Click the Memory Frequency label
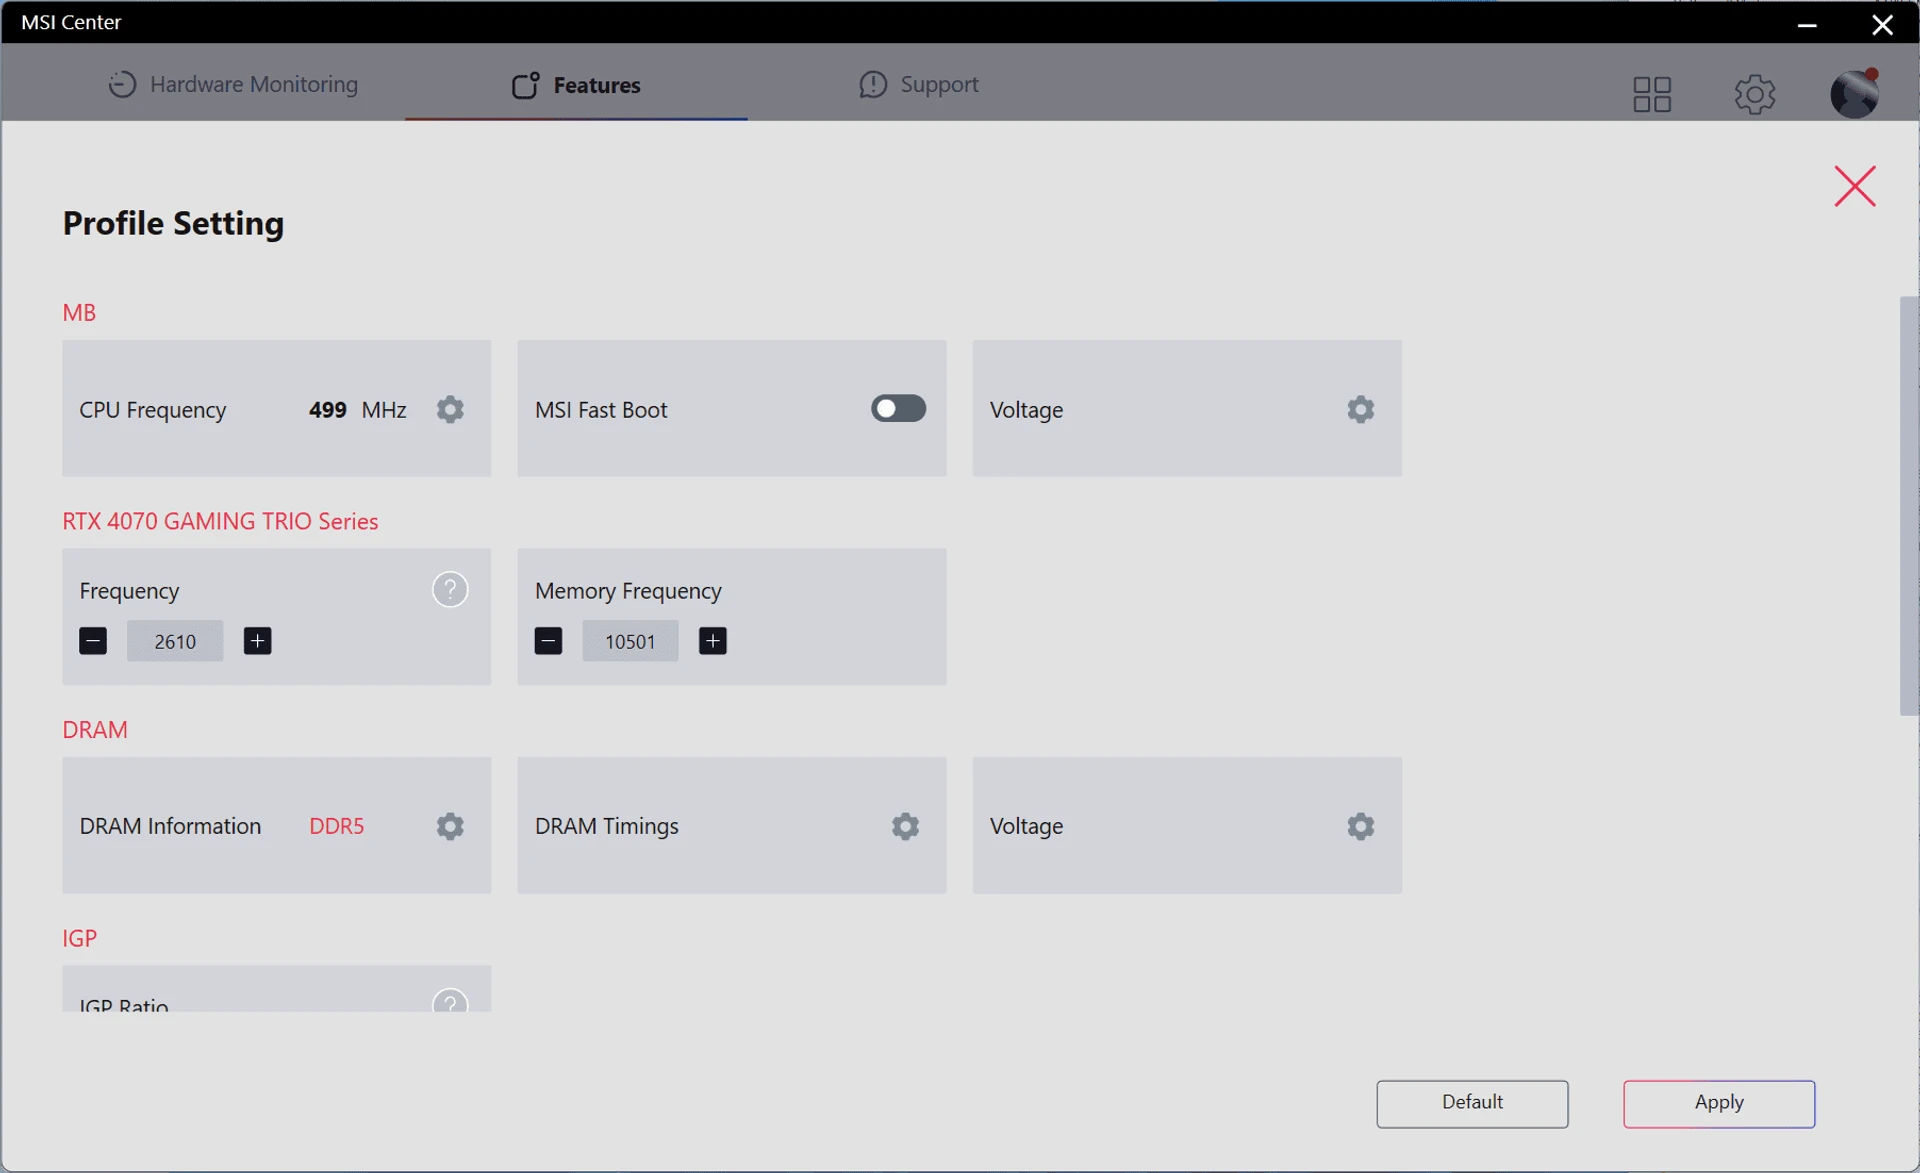The image size is (1920, 1173). (x=628, y=591)
